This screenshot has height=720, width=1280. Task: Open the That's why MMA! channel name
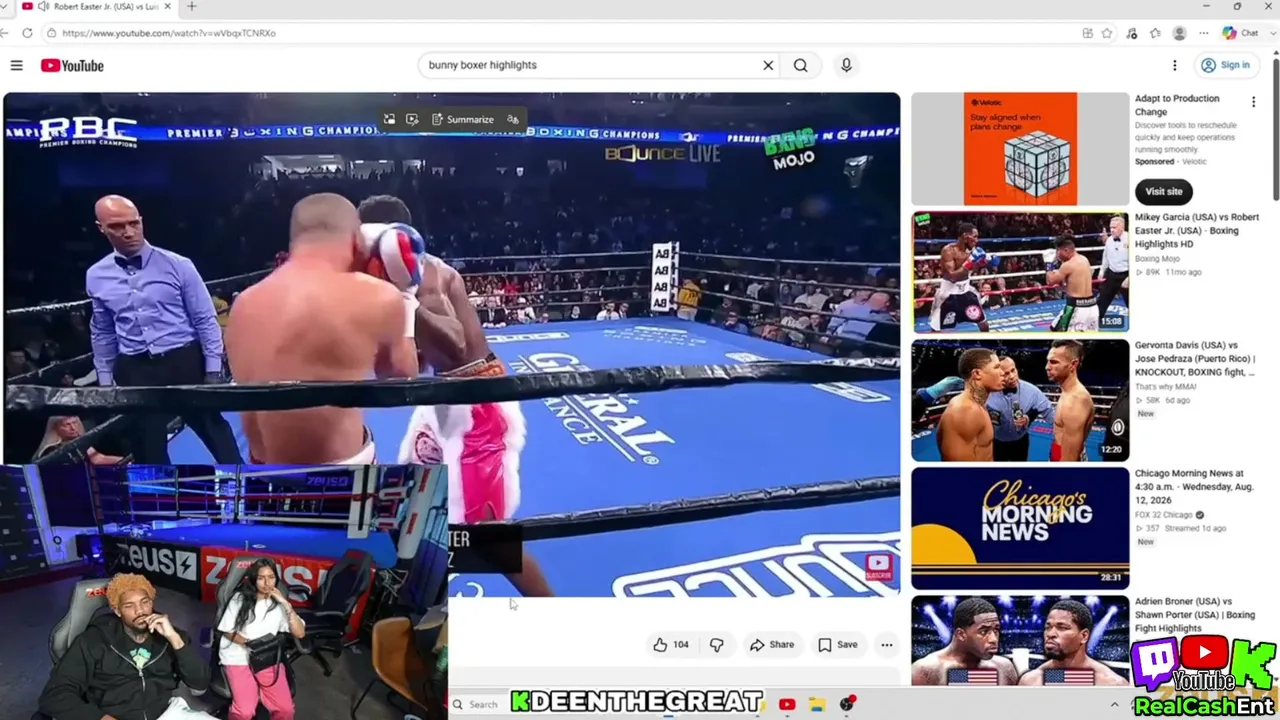click(1166, 387)
